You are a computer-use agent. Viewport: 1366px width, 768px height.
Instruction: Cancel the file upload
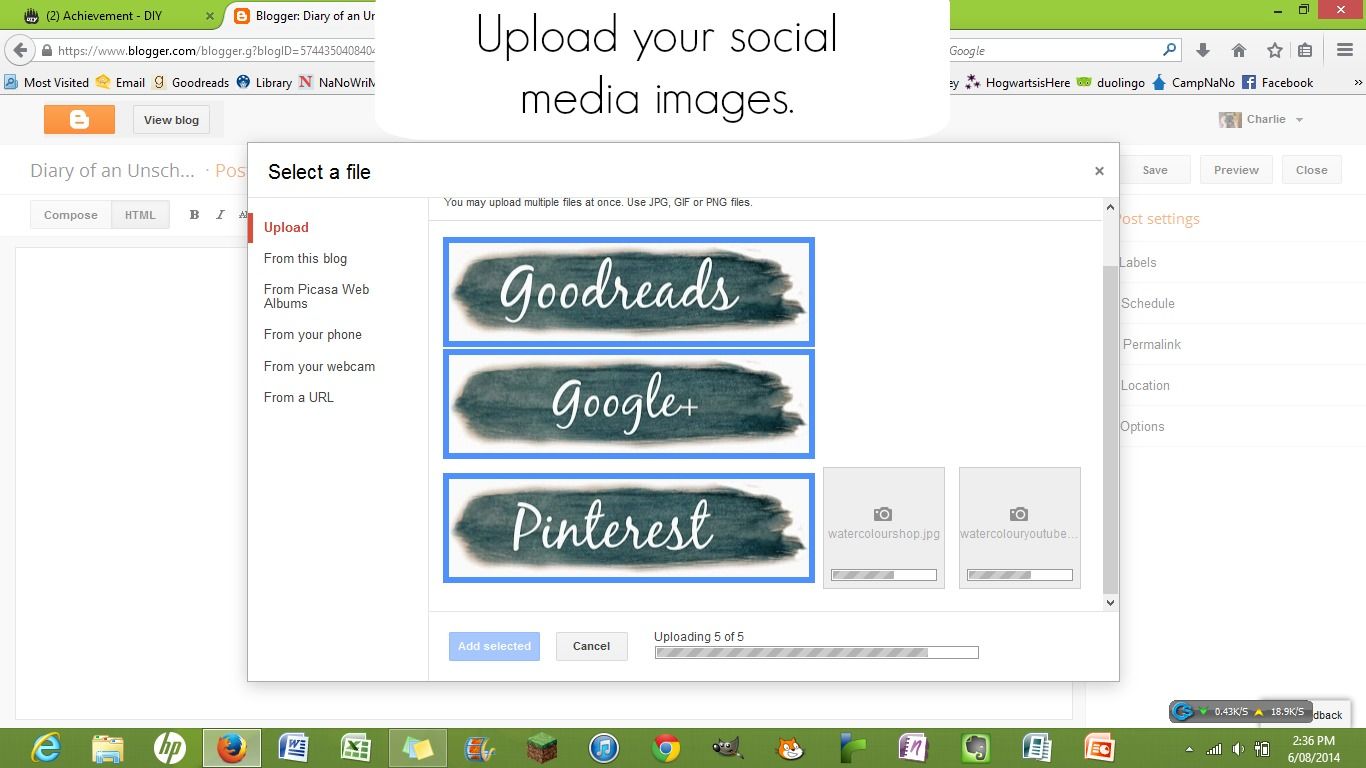[x=591, y=646]
